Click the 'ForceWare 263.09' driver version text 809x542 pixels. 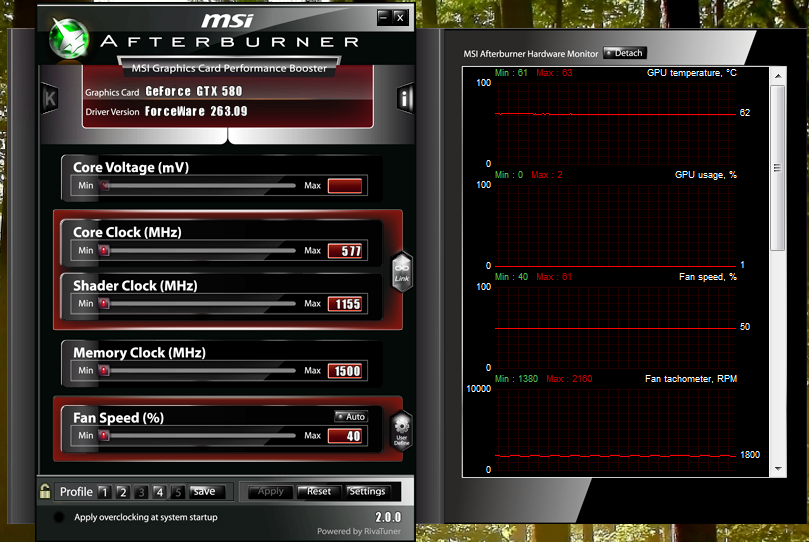click(196, 111)
